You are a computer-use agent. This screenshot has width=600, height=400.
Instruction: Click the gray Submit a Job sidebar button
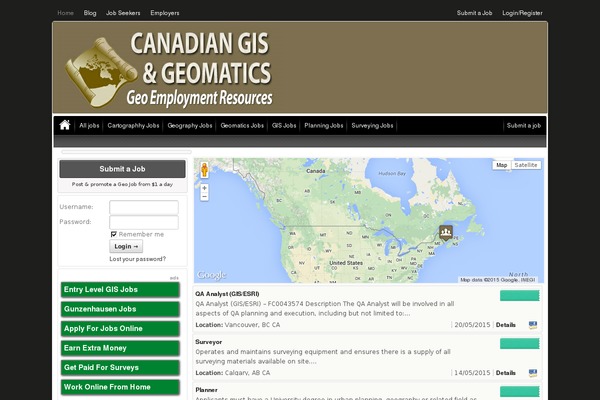click(122, 169)
